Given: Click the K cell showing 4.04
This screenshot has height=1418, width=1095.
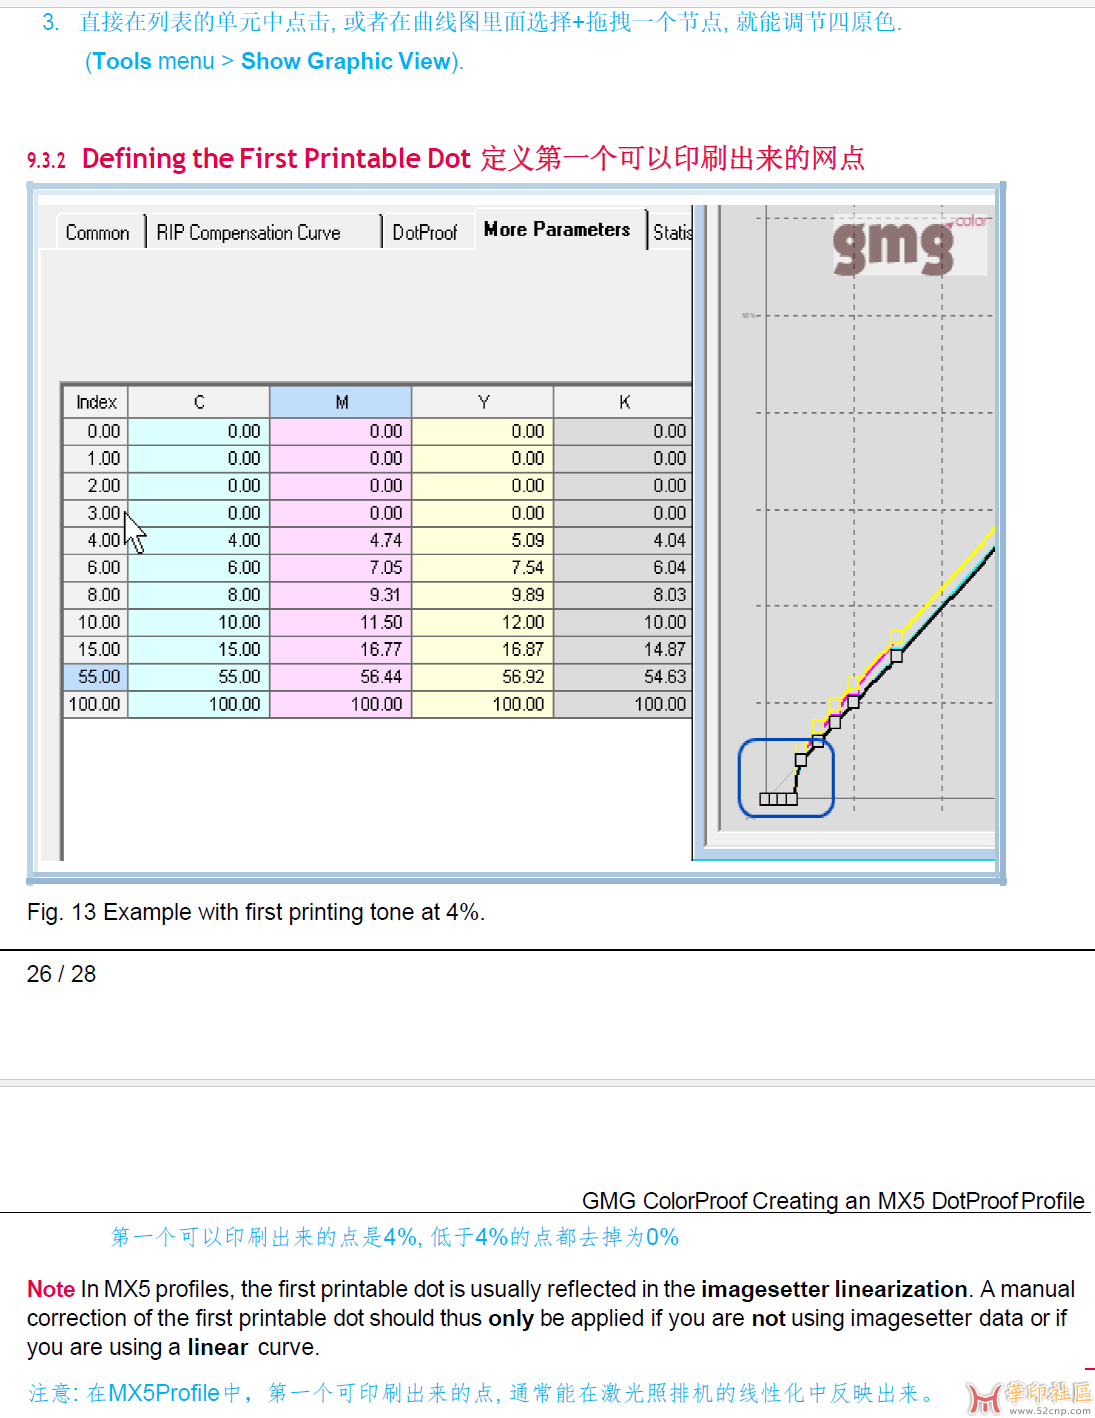Looking at the screenshot, I should click(624, 540).
